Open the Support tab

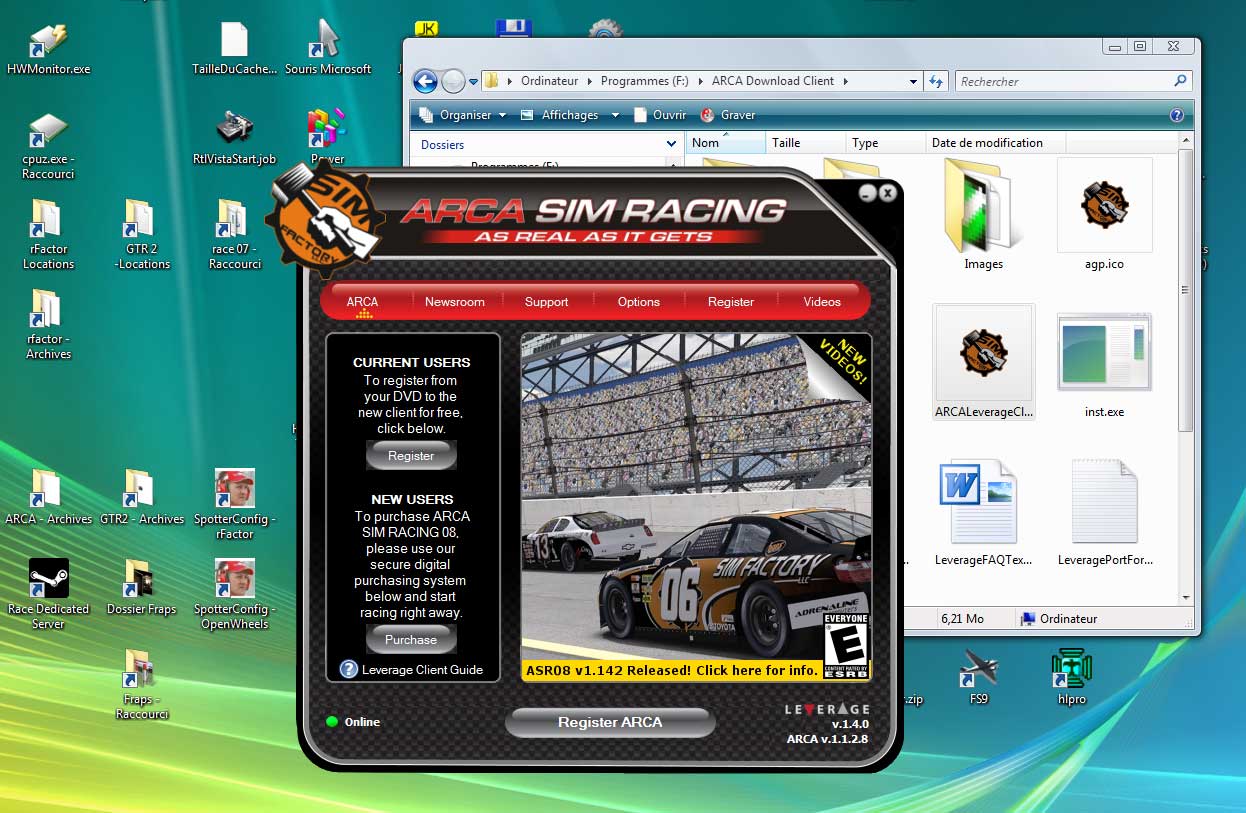[546, 302]
